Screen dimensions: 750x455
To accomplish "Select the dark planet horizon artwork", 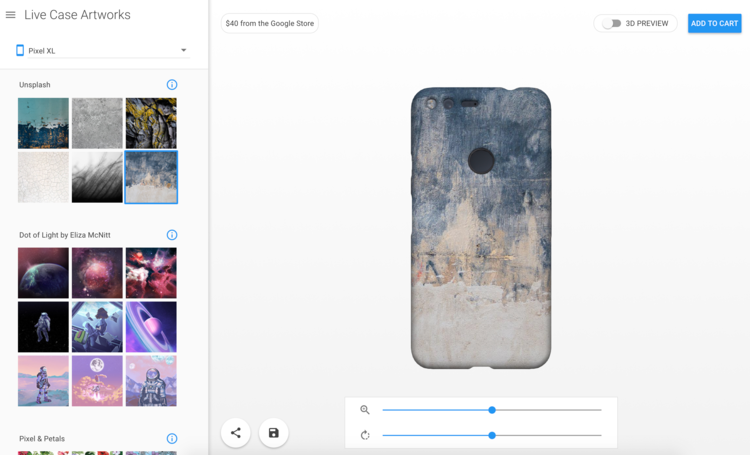I will (44, 273).
